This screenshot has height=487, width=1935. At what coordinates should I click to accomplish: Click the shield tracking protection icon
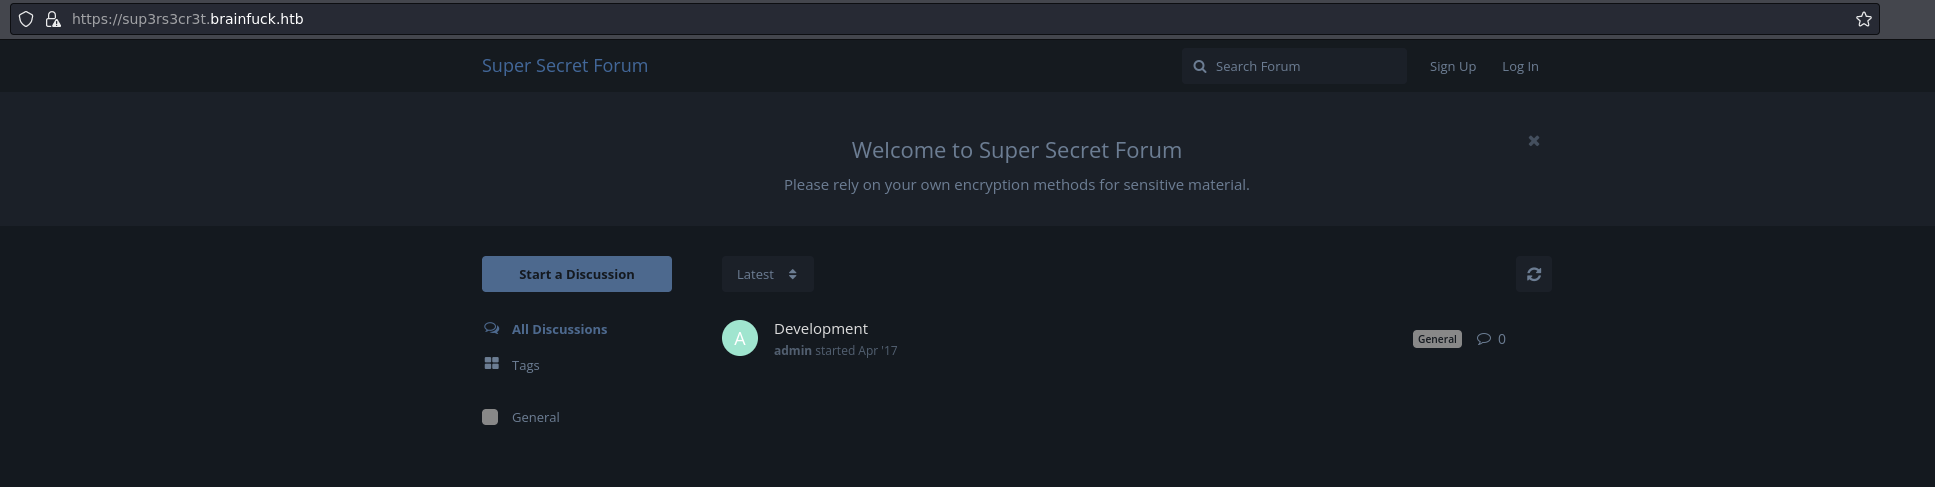26,19
